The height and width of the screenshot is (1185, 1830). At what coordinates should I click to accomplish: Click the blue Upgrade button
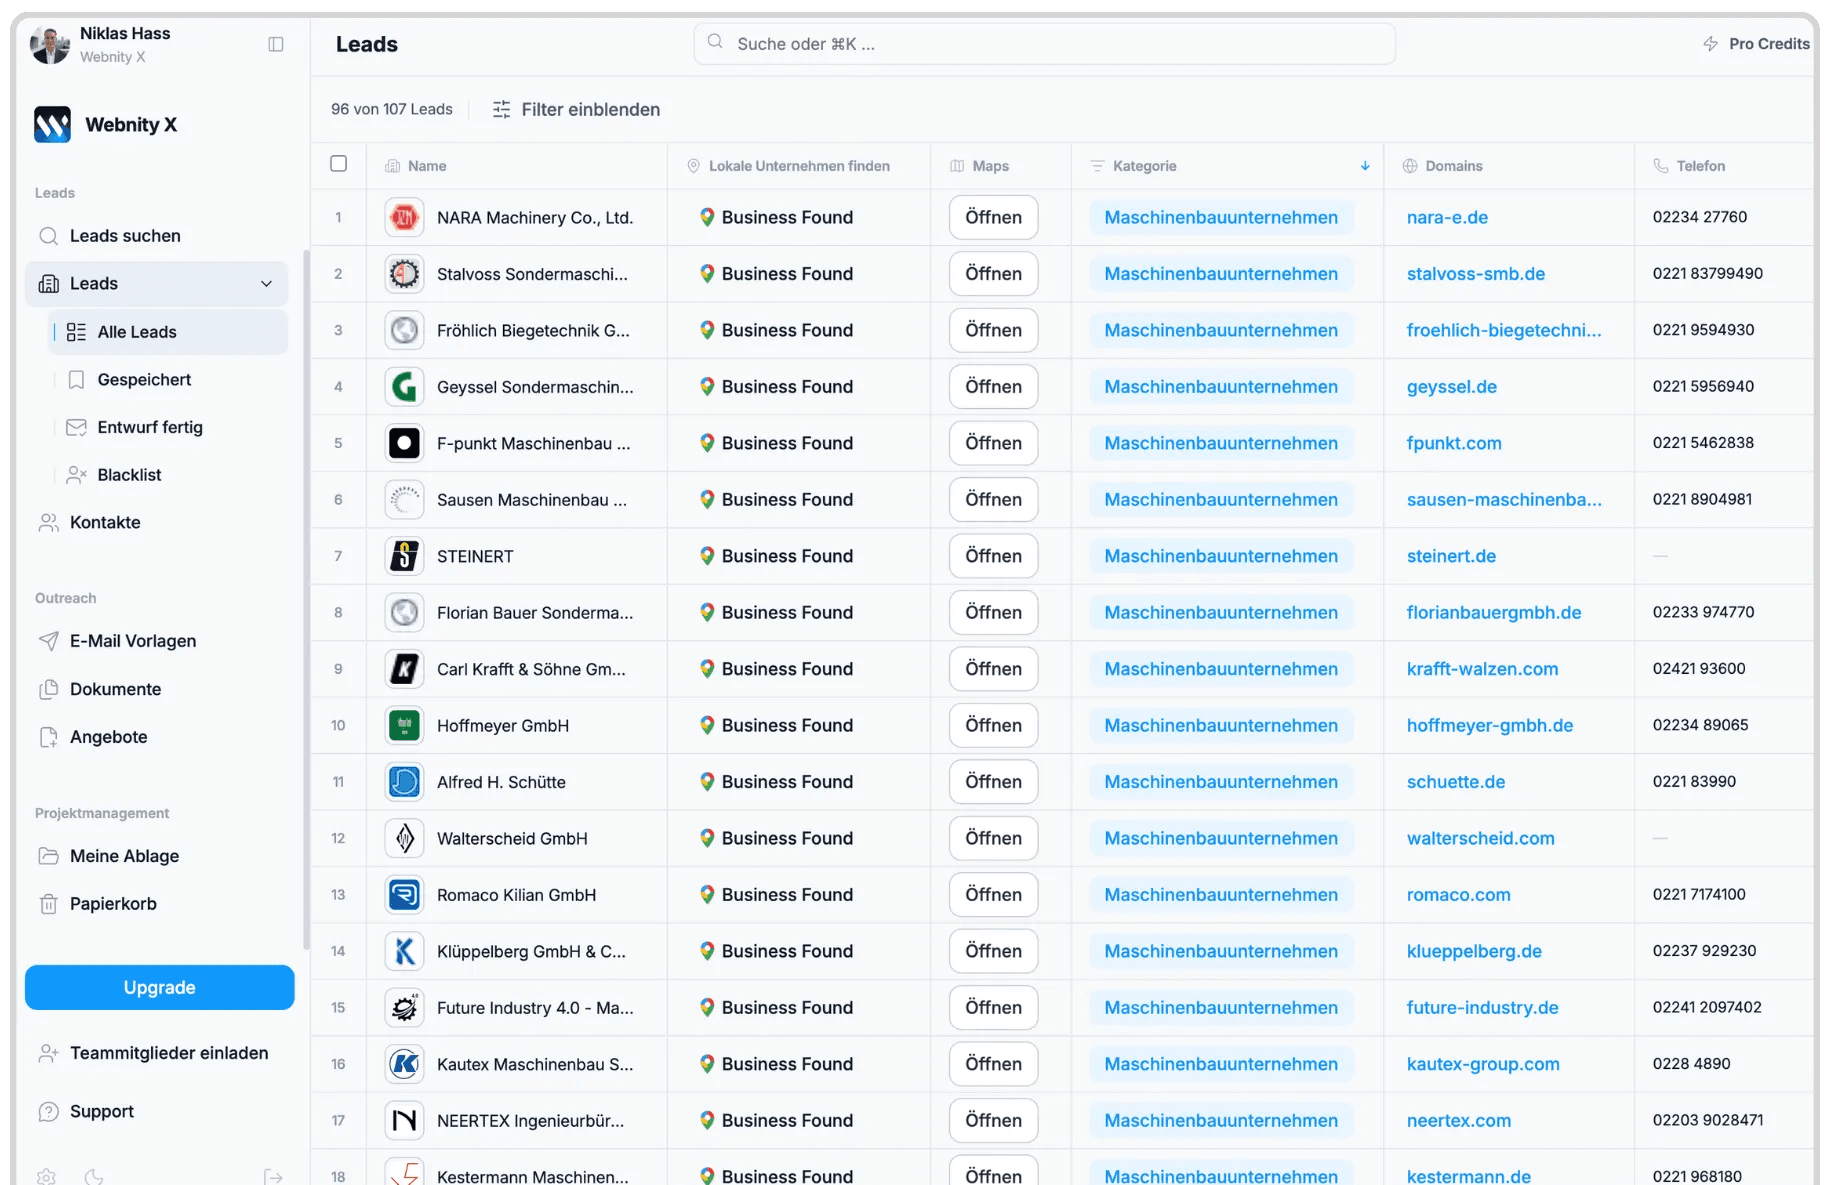160,988
